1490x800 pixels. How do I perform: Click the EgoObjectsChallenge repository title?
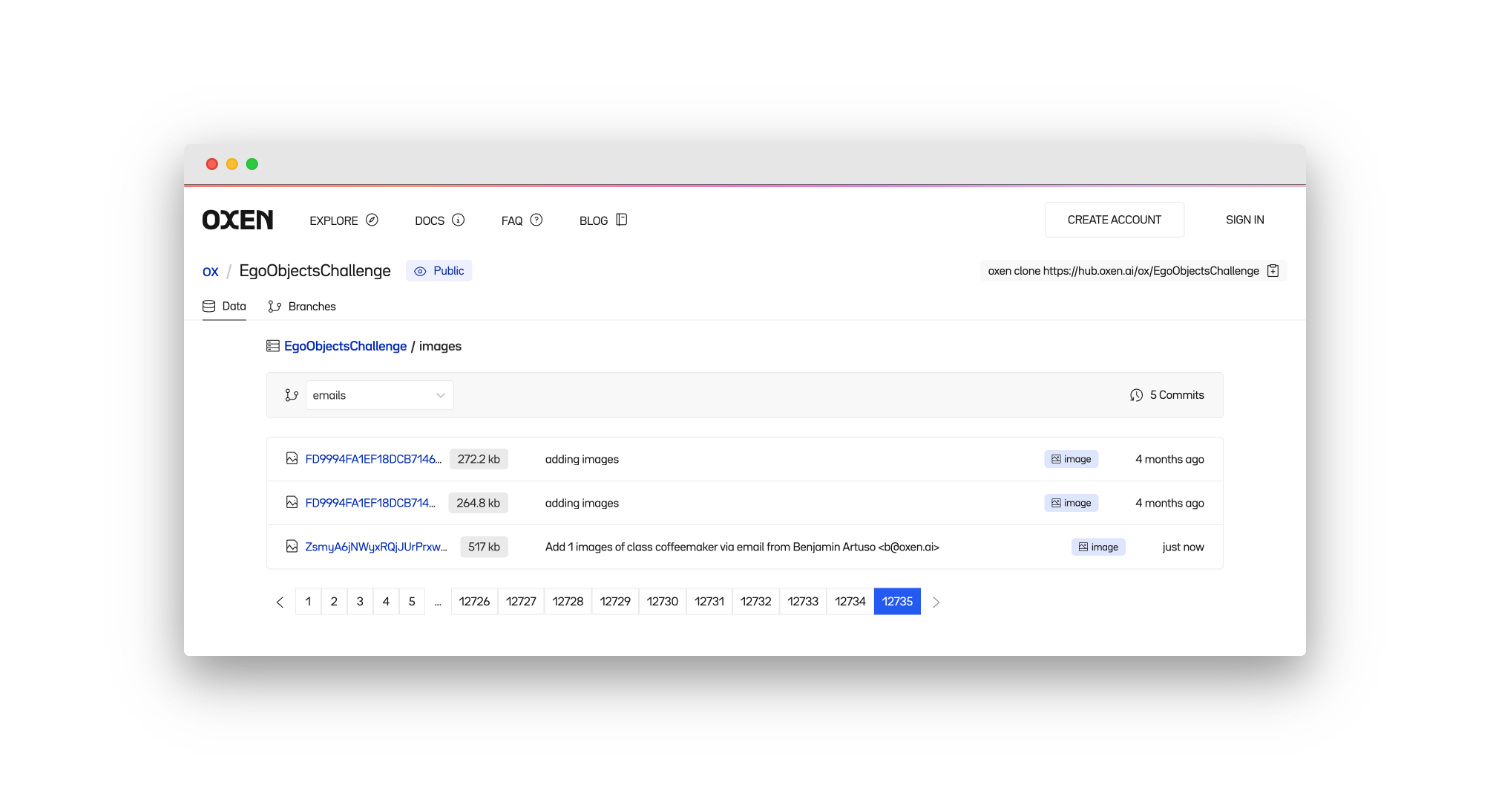point(315,271)
